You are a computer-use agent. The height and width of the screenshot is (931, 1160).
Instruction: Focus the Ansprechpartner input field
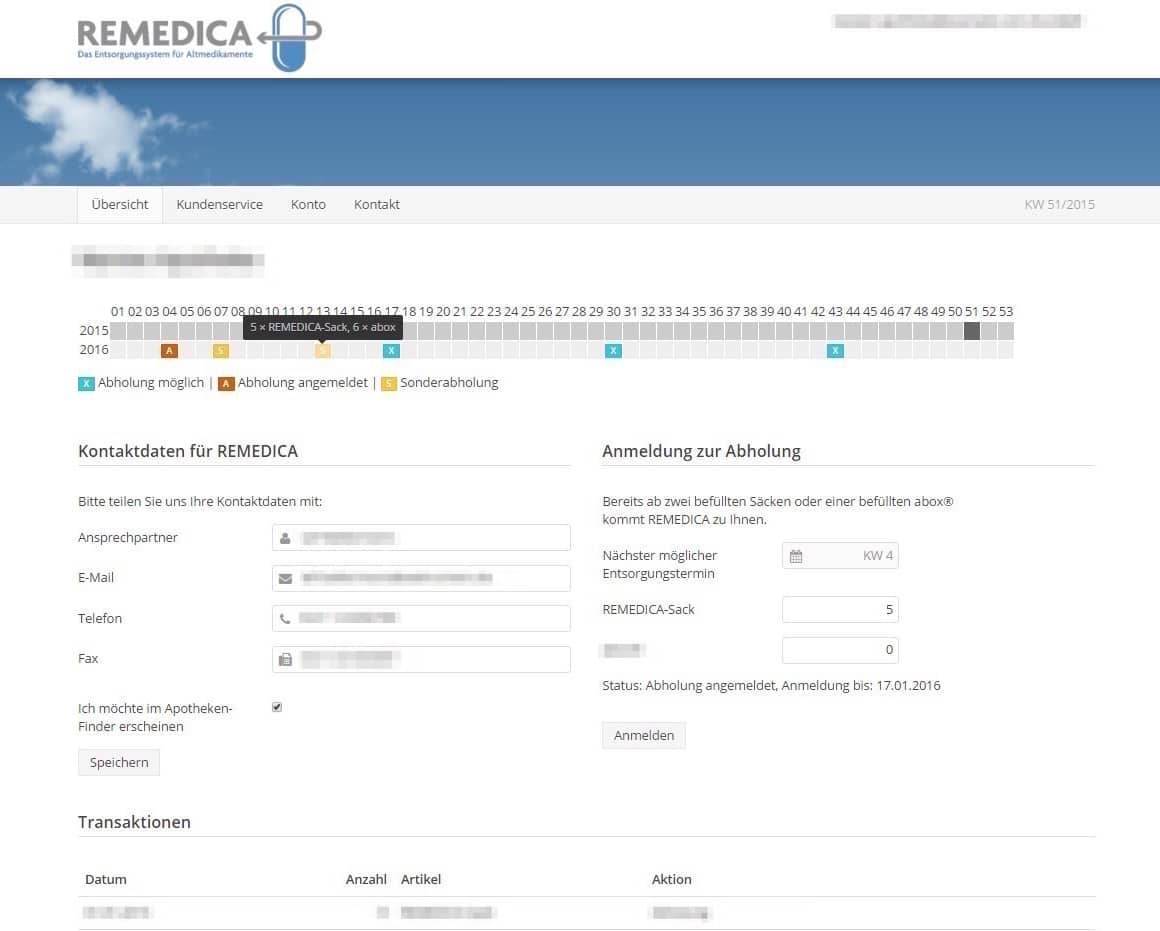[x=421, y=538]
